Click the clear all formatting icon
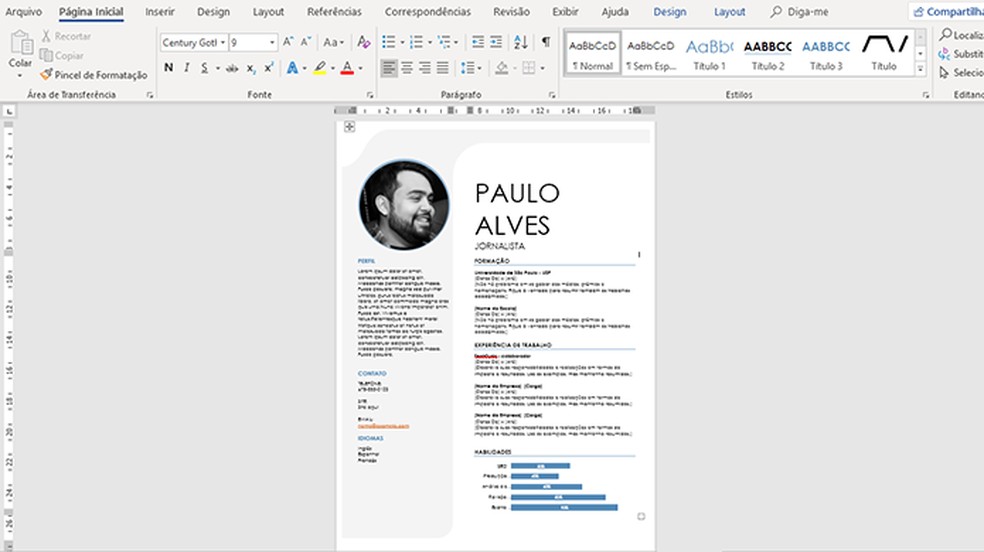 click(363, 43)
